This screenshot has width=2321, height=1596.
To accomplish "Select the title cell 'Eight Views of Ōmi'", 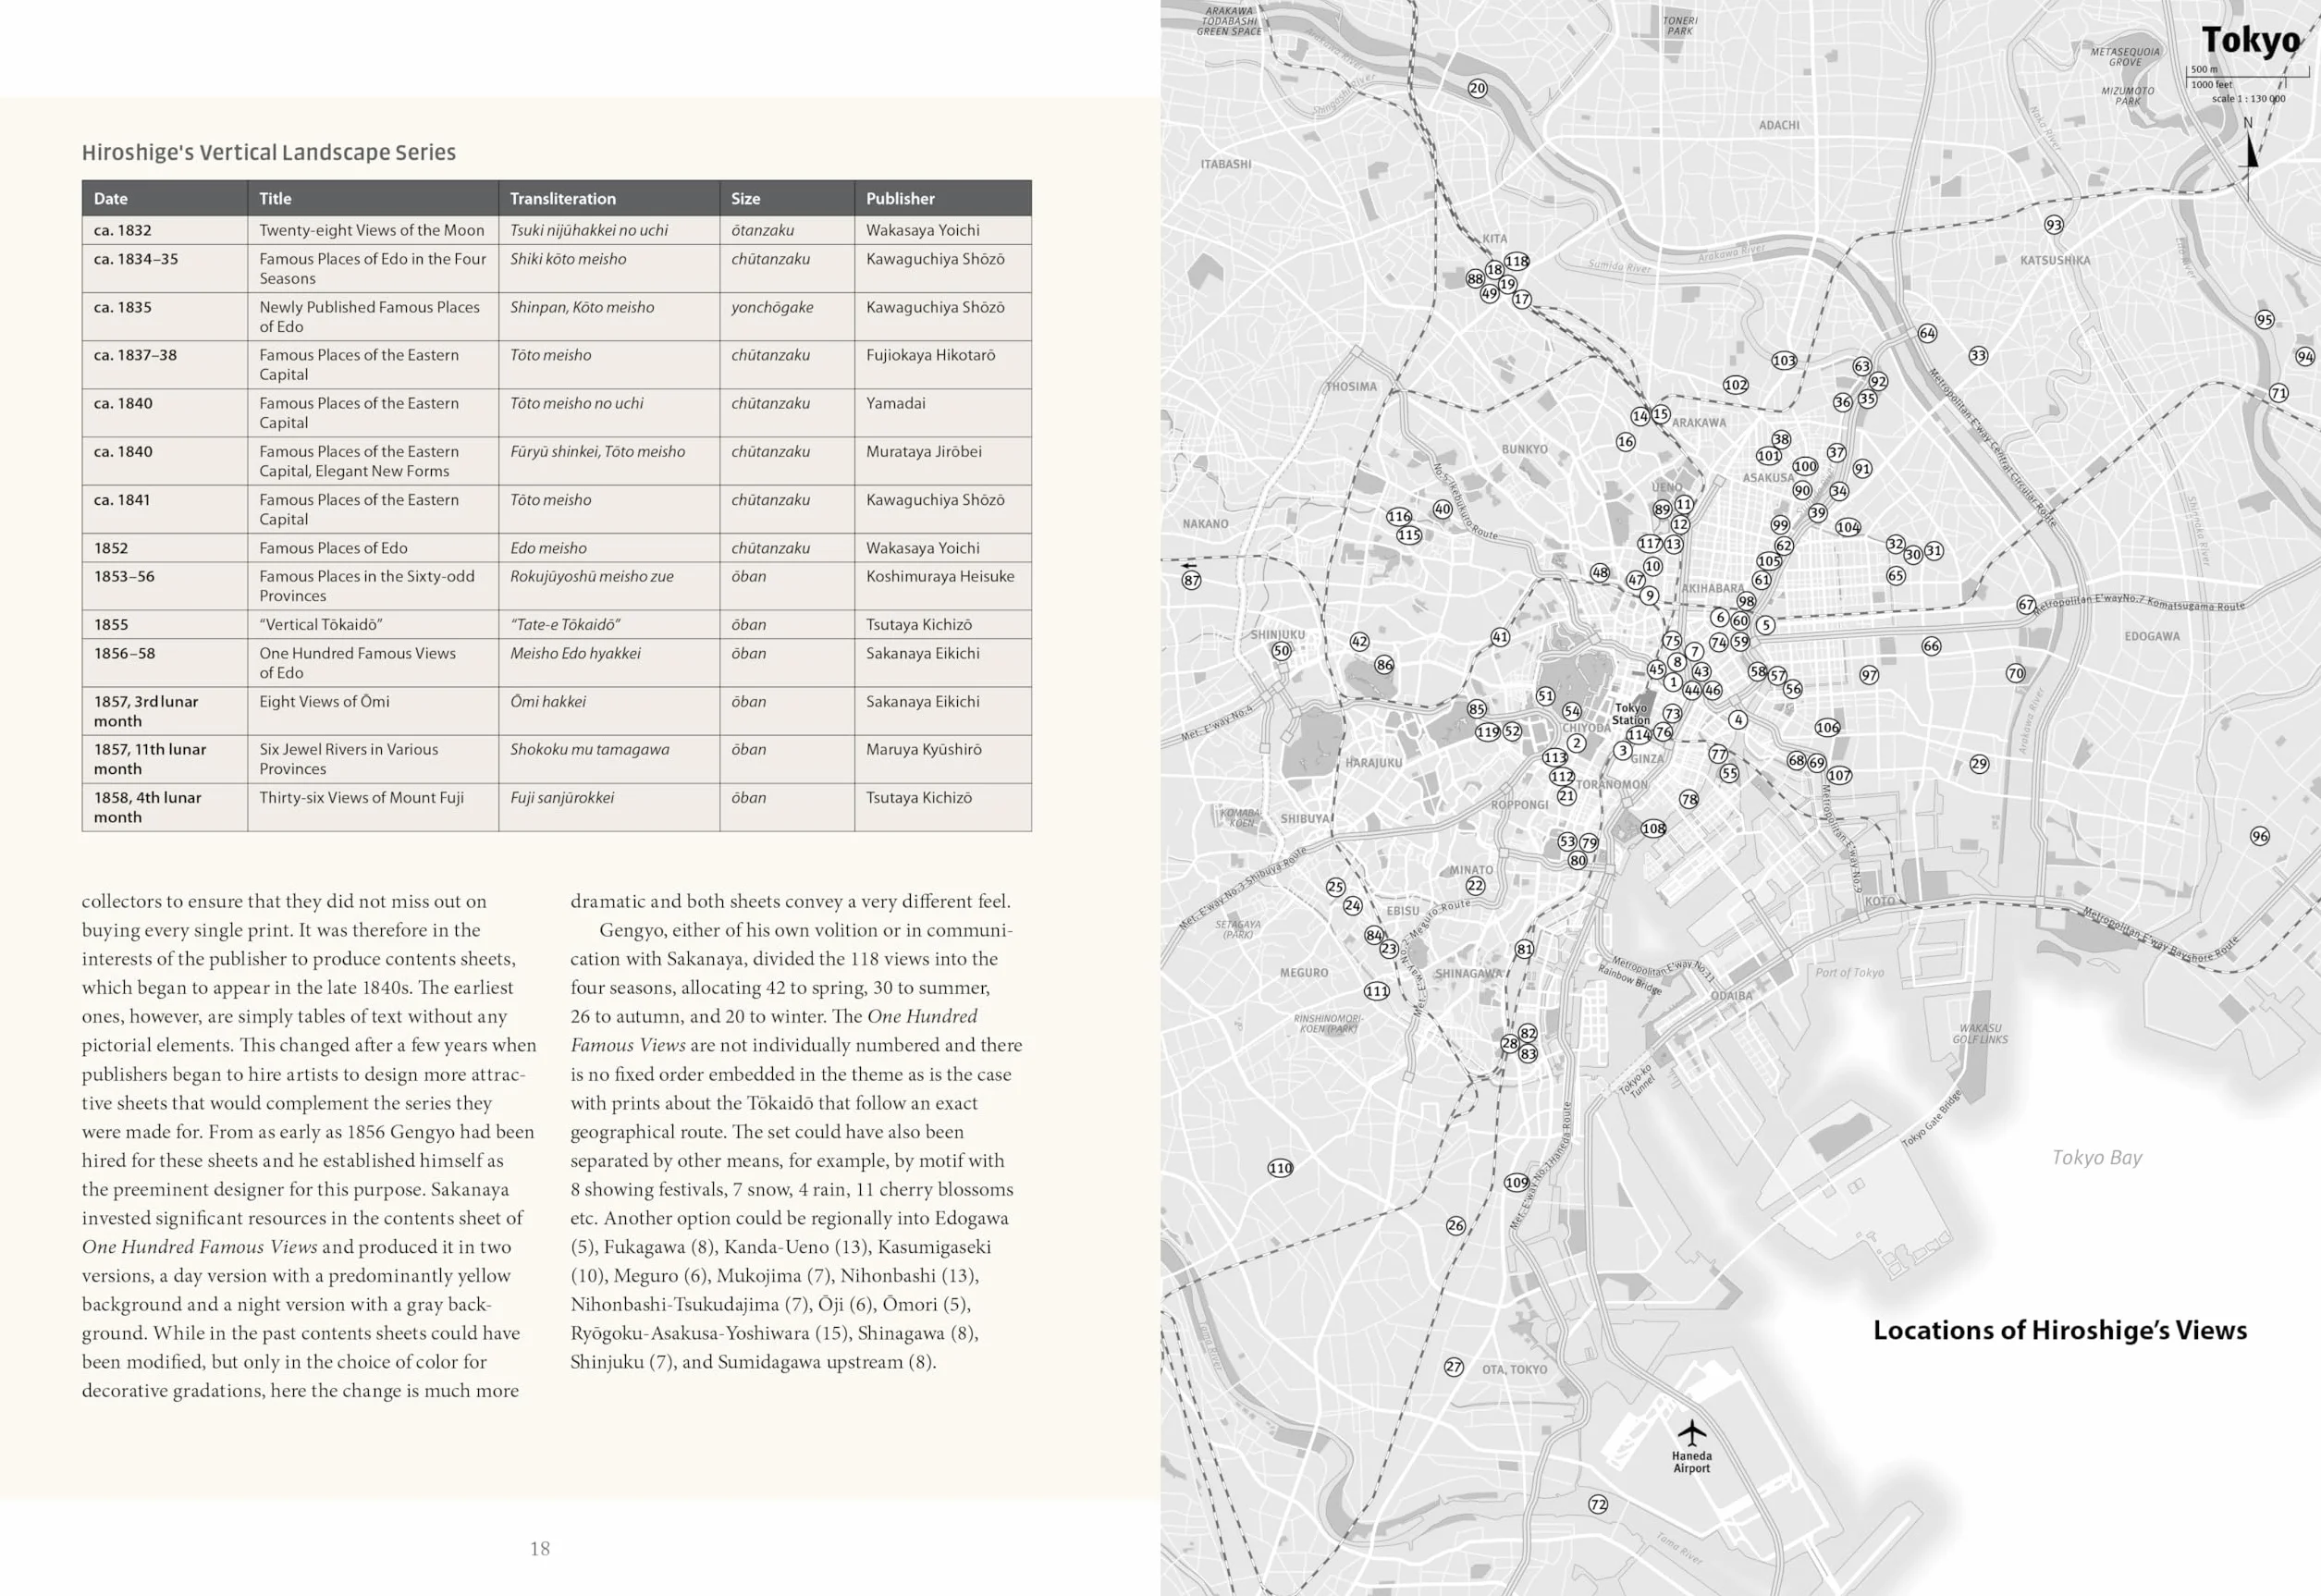I will (373, 711).
